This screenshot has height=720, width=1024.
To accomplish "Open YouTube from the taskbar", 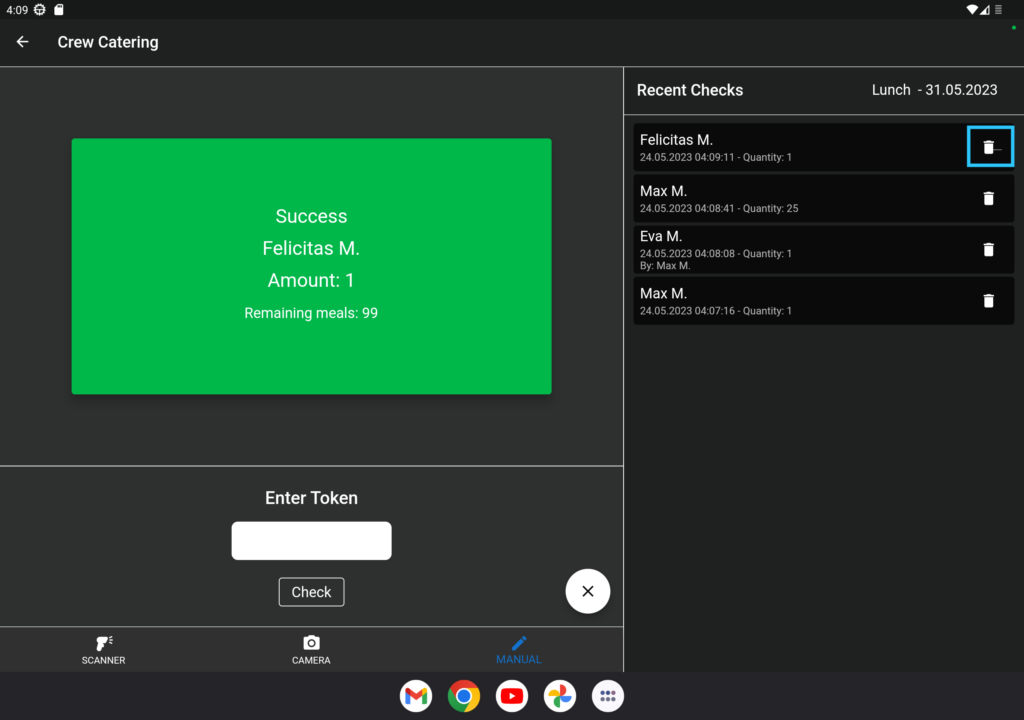I will pos(512,696).
